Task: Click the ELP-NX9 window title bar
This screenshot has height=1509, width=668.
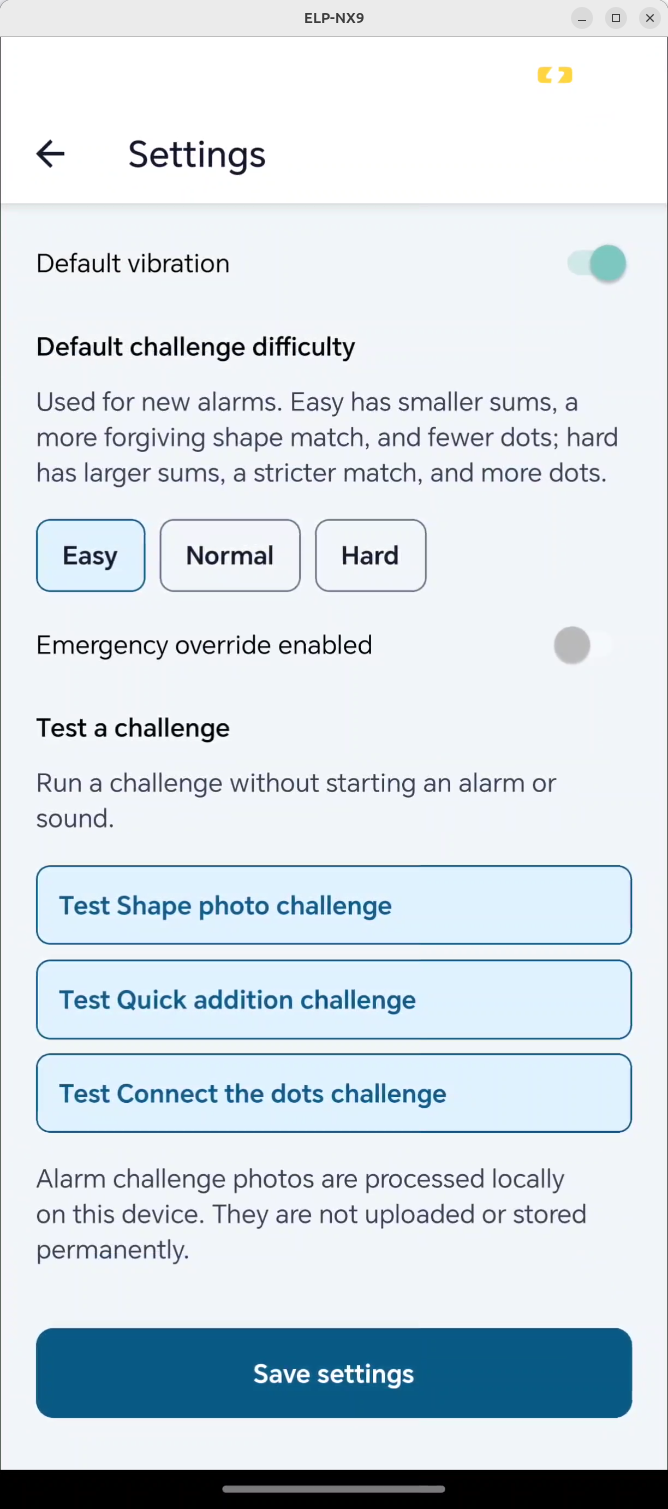Action: coord(334,18)
